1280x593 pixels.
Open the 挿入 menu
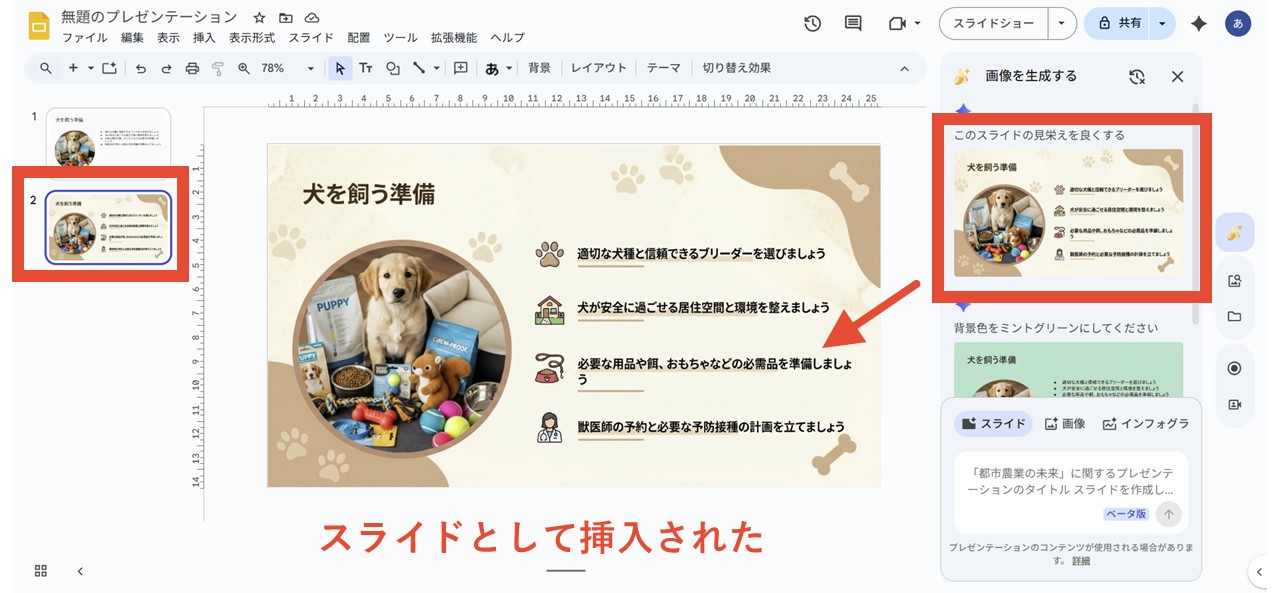pos(204,38)
